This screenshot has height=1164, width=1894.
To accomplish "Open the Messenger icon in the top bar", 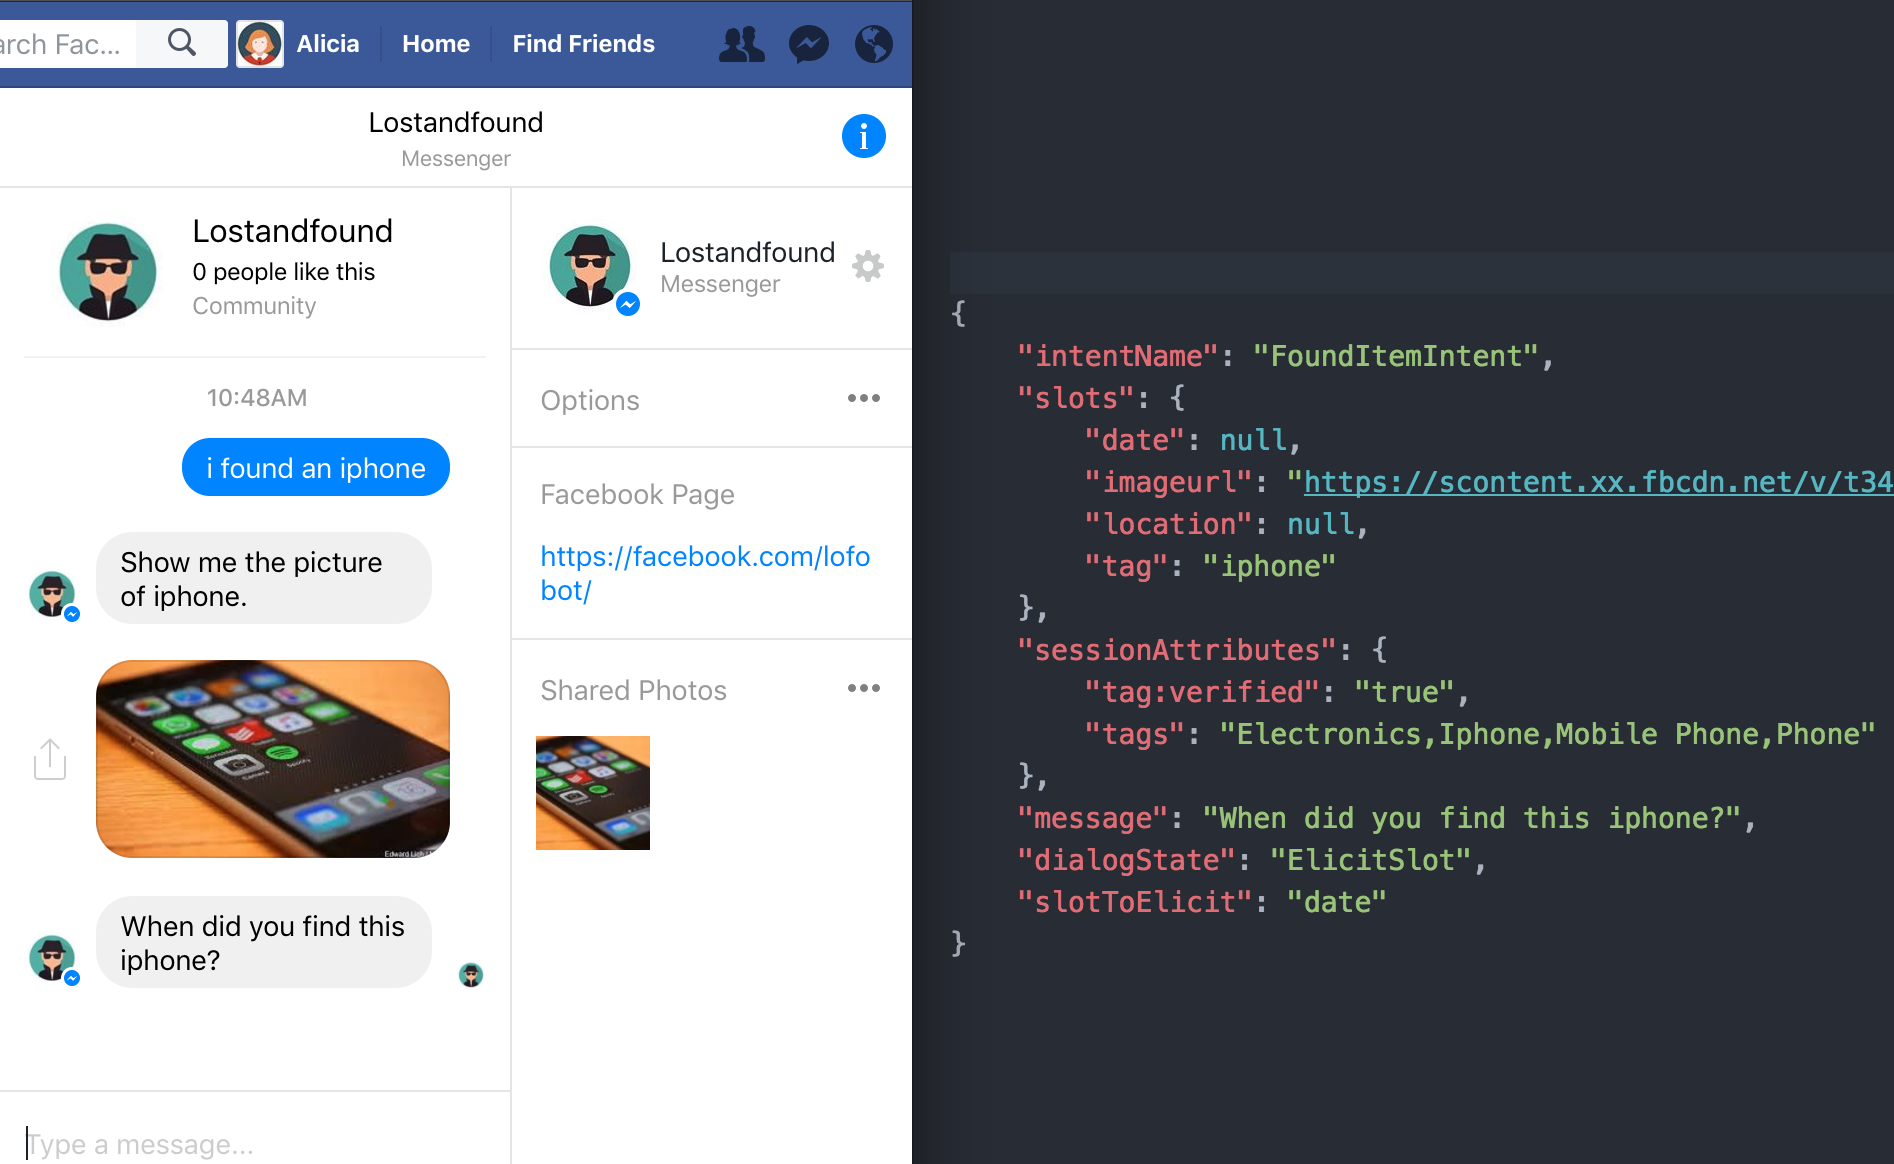I will 809,44.
